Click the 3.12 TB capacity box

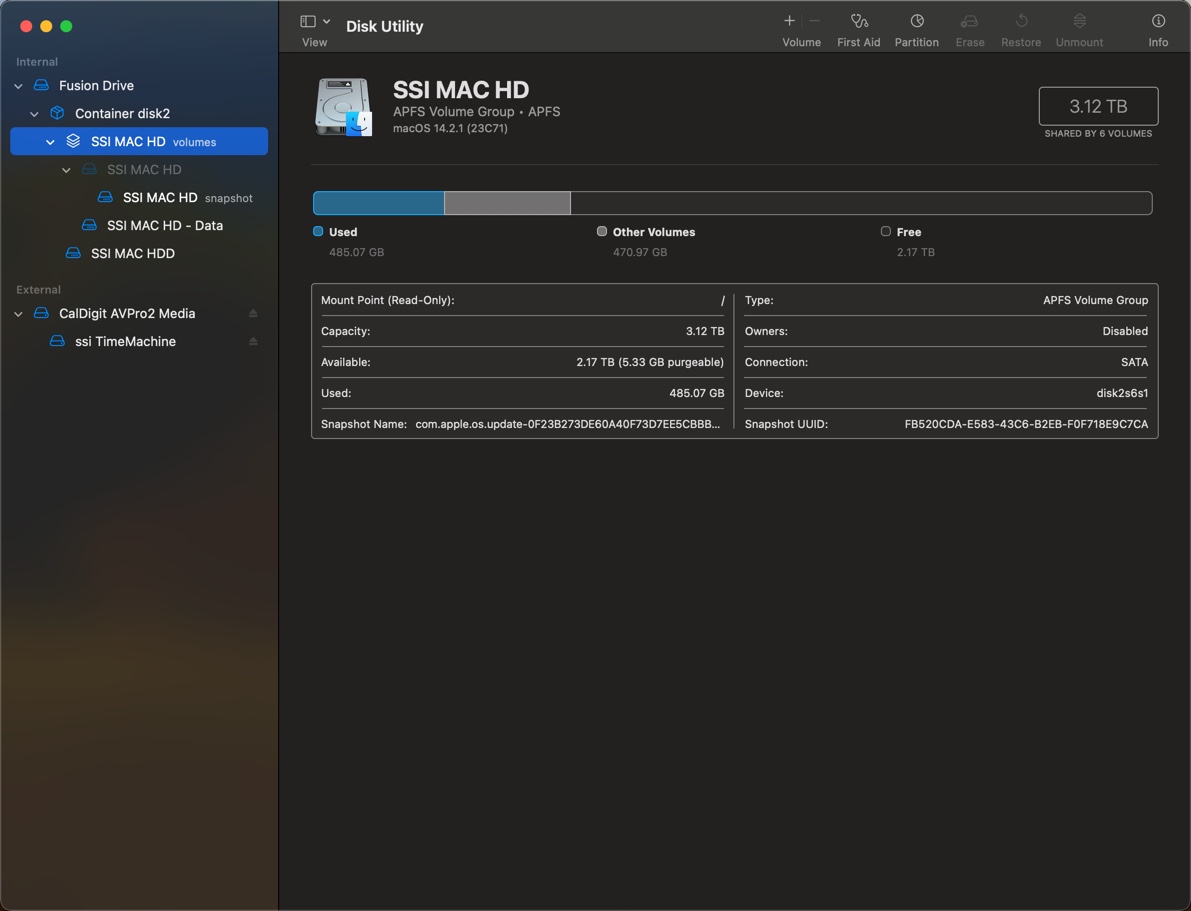click(x=1098, y=106)
